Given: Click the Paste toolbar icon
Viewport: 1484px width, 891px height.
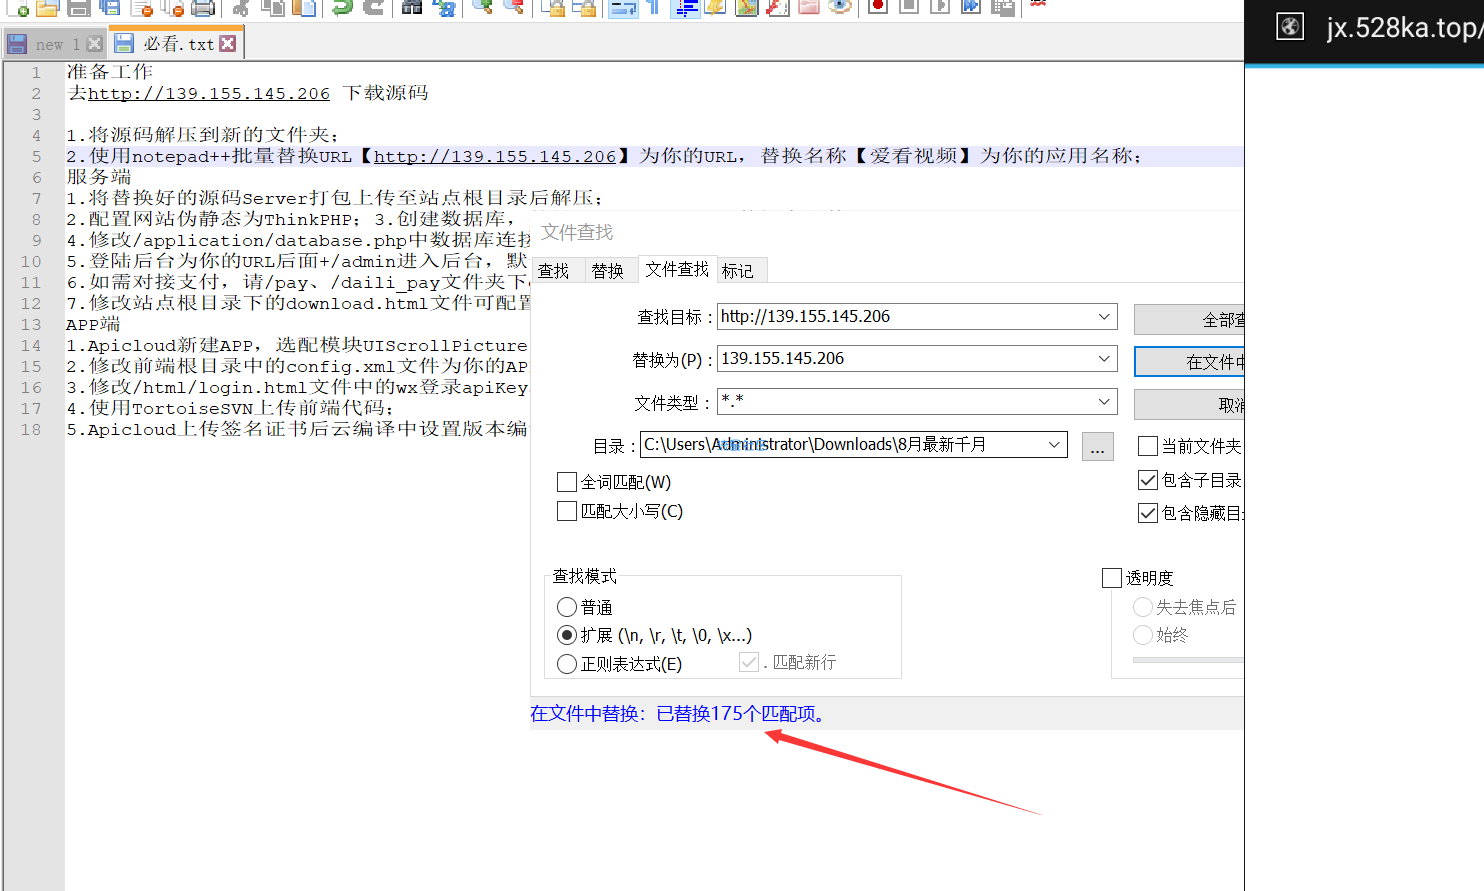Looking at the screenshot, I should click(x=304, y=8).
